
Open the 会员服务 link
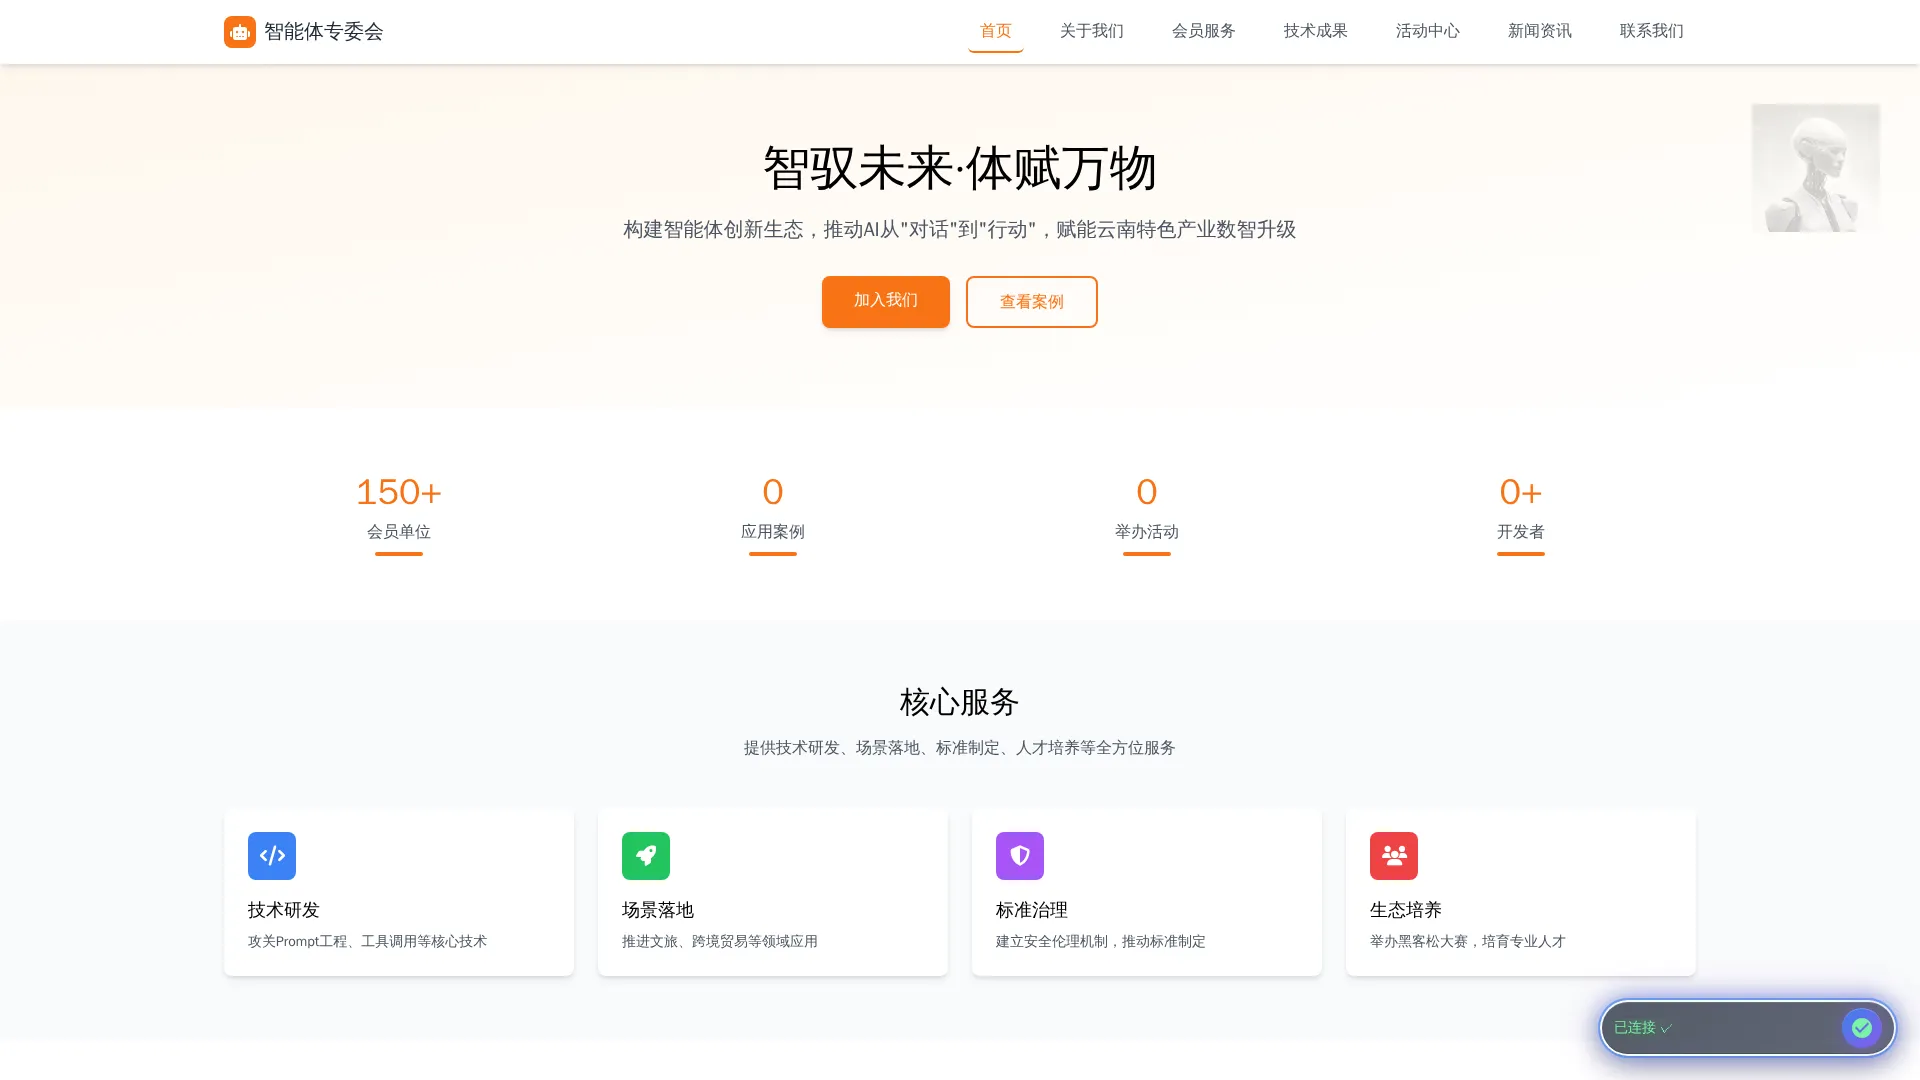1203,31
